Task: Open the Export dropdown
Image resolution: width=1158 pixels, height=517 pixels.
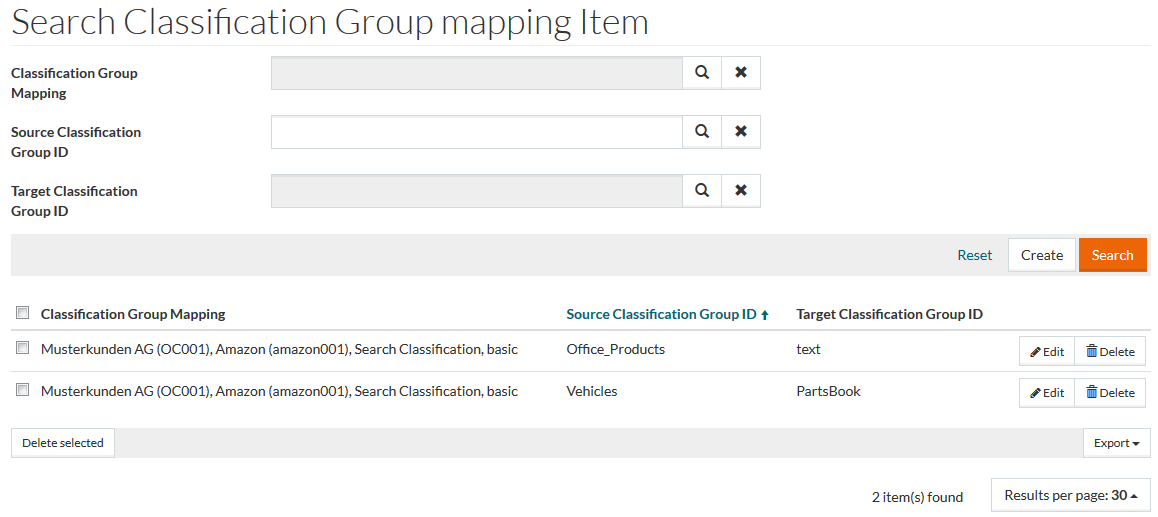Action: [x=1116, y=443]
